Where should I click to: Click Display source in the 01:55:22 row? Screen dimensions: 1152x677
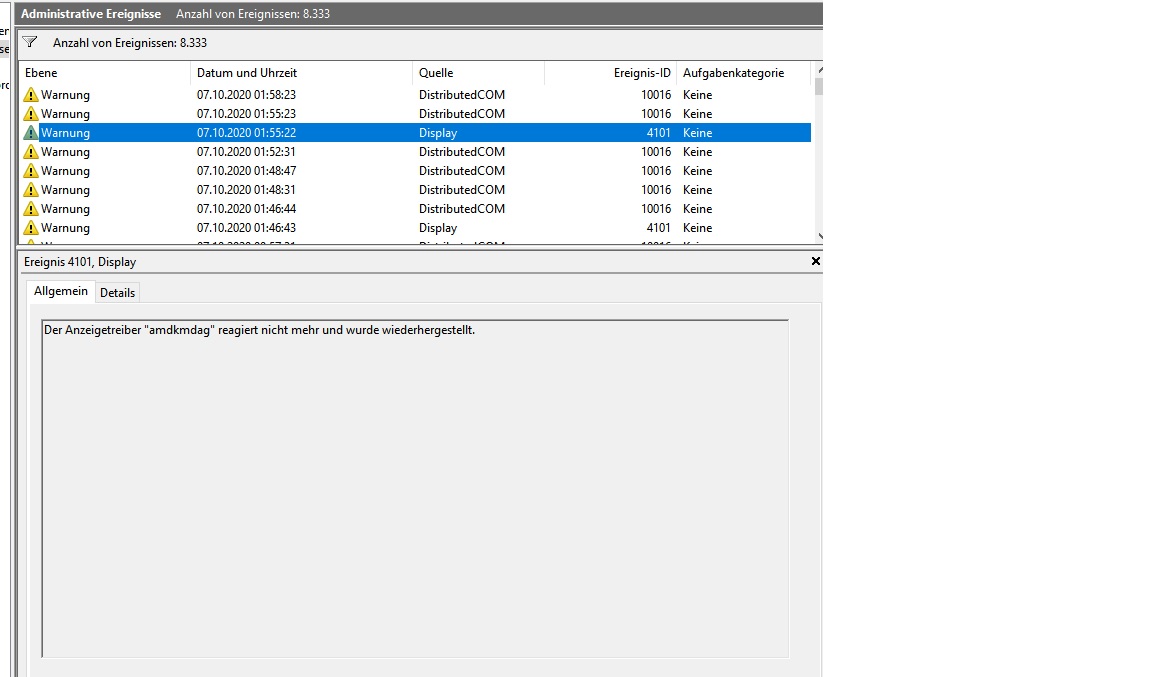438,133
